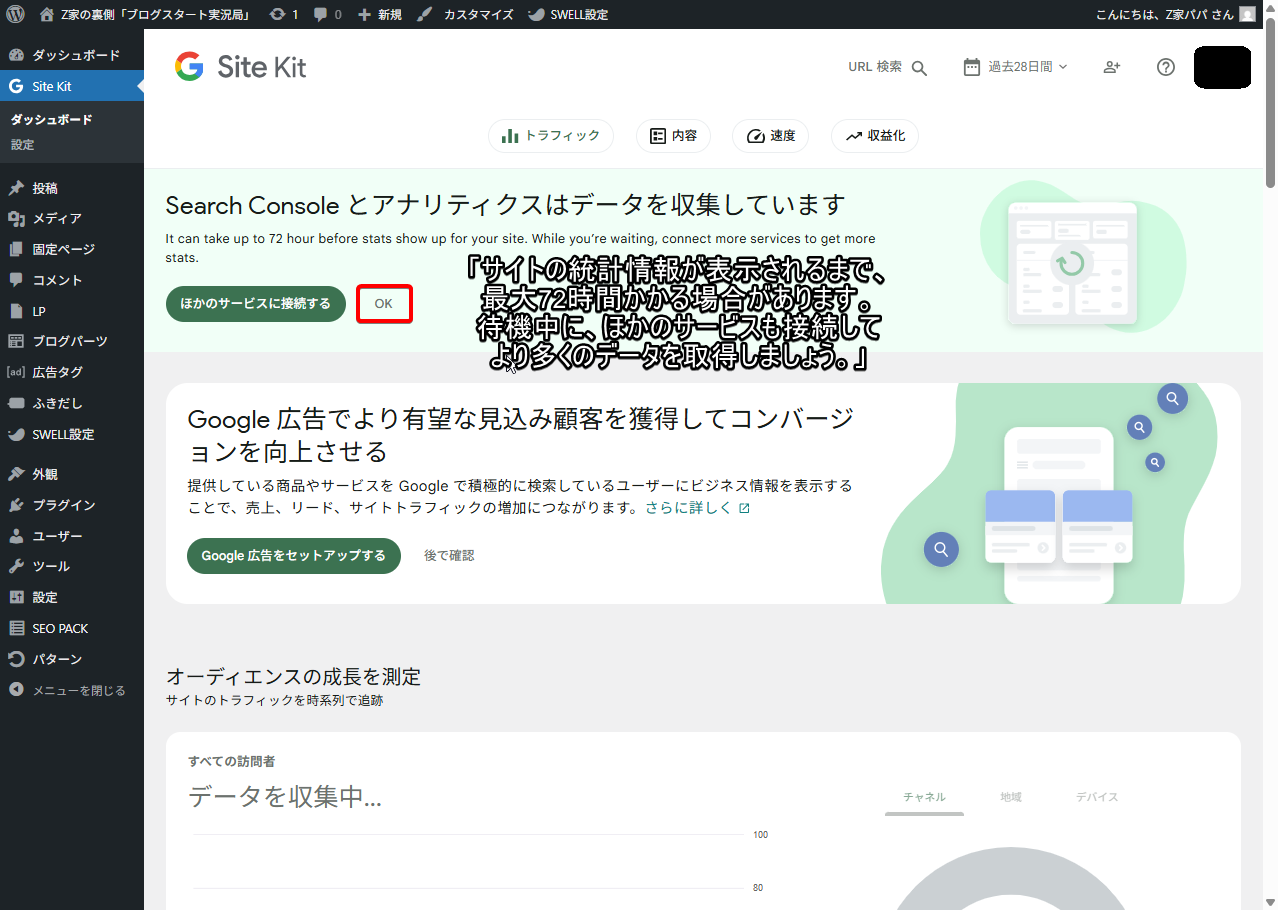
Task: Open ユーザー in the sidebar
Action: click(72, 536)
